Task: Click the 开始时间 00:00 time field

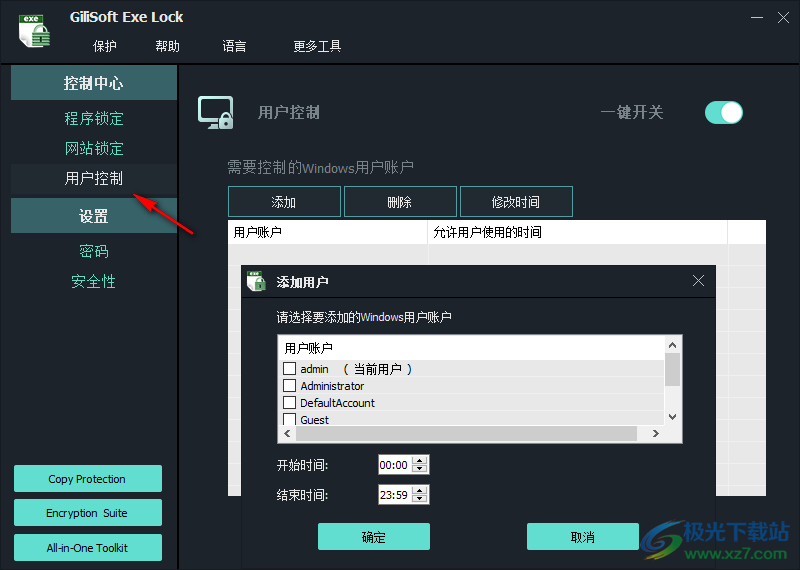Action: tap(395, 465)
